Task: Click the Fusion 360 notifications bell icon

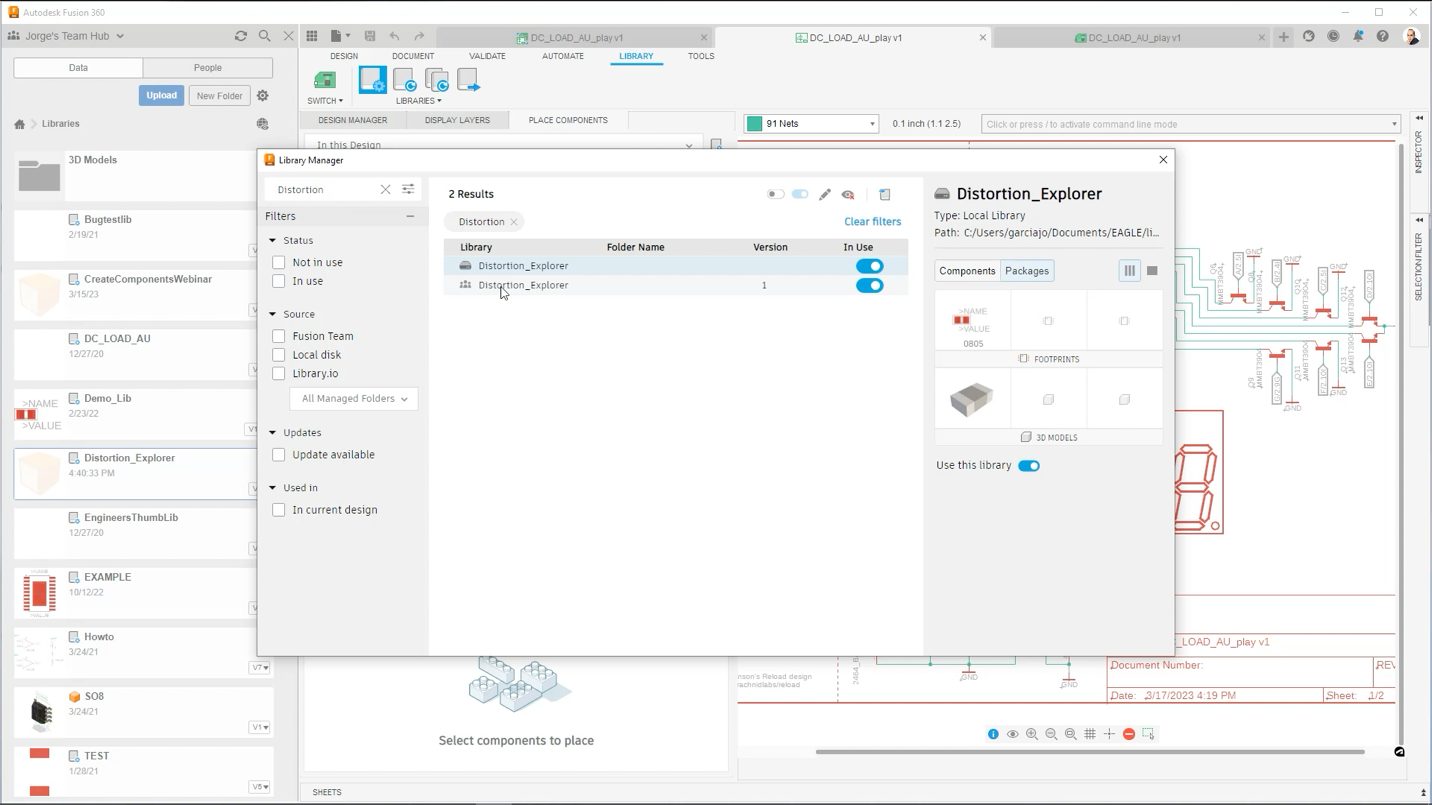Action: (x=1357, y=36)
